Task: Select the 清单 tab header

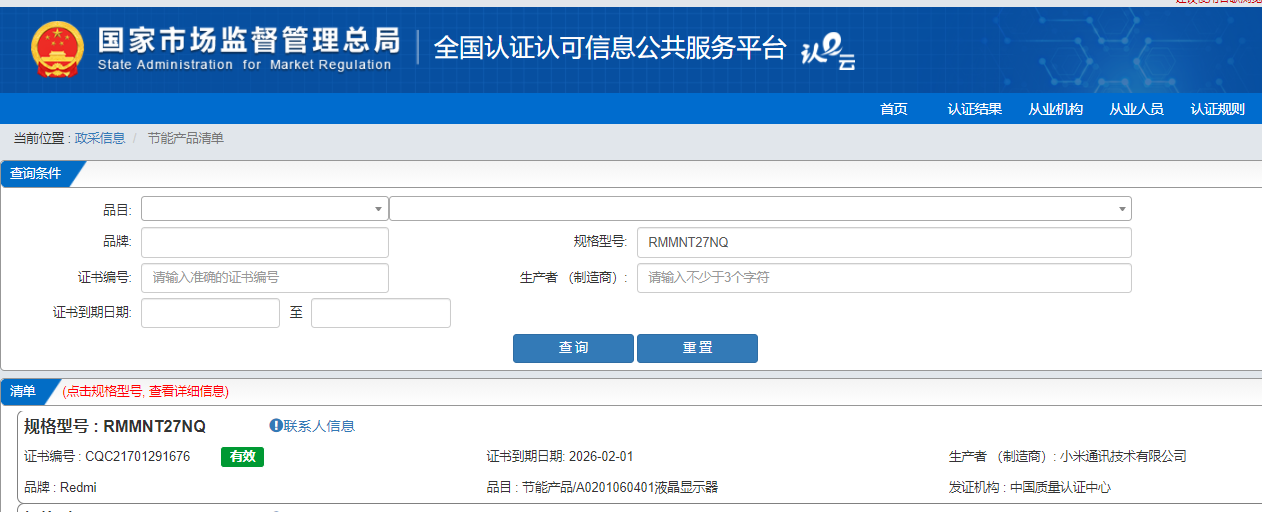Action: coord(24,391)
